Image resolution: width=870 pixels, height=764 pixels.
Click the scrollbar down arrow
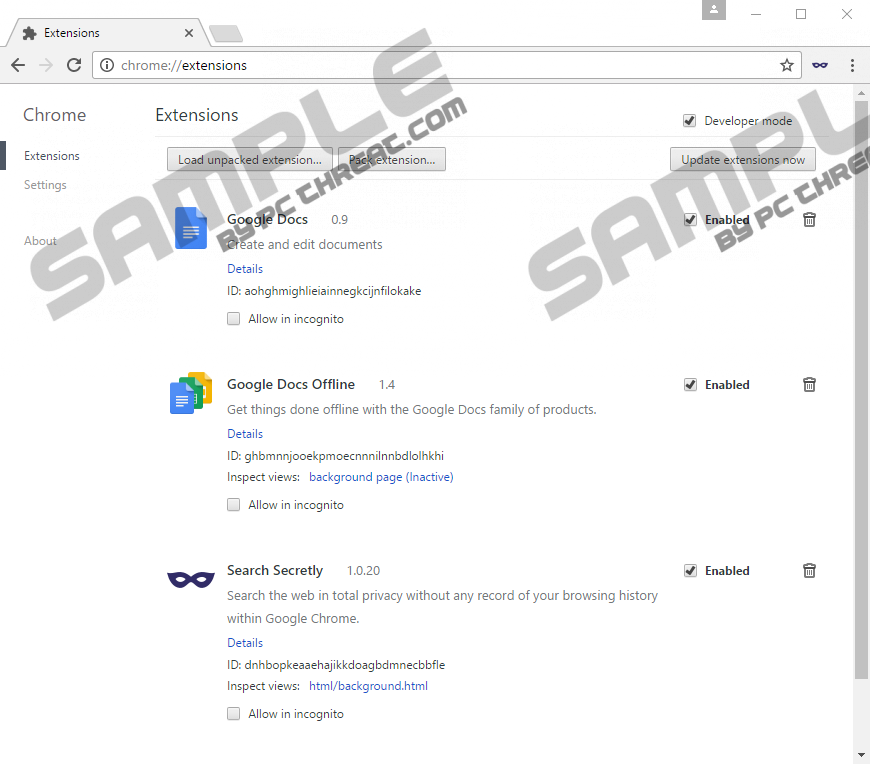click(x=861, y=754)
